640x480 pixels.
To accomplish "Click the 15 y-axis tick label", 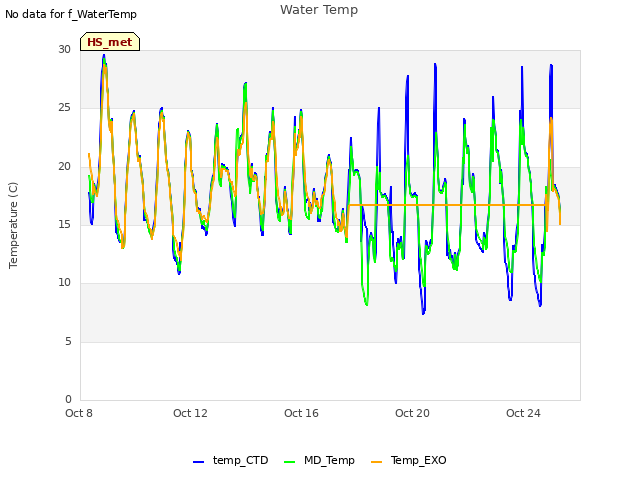I will coord(64,224).
